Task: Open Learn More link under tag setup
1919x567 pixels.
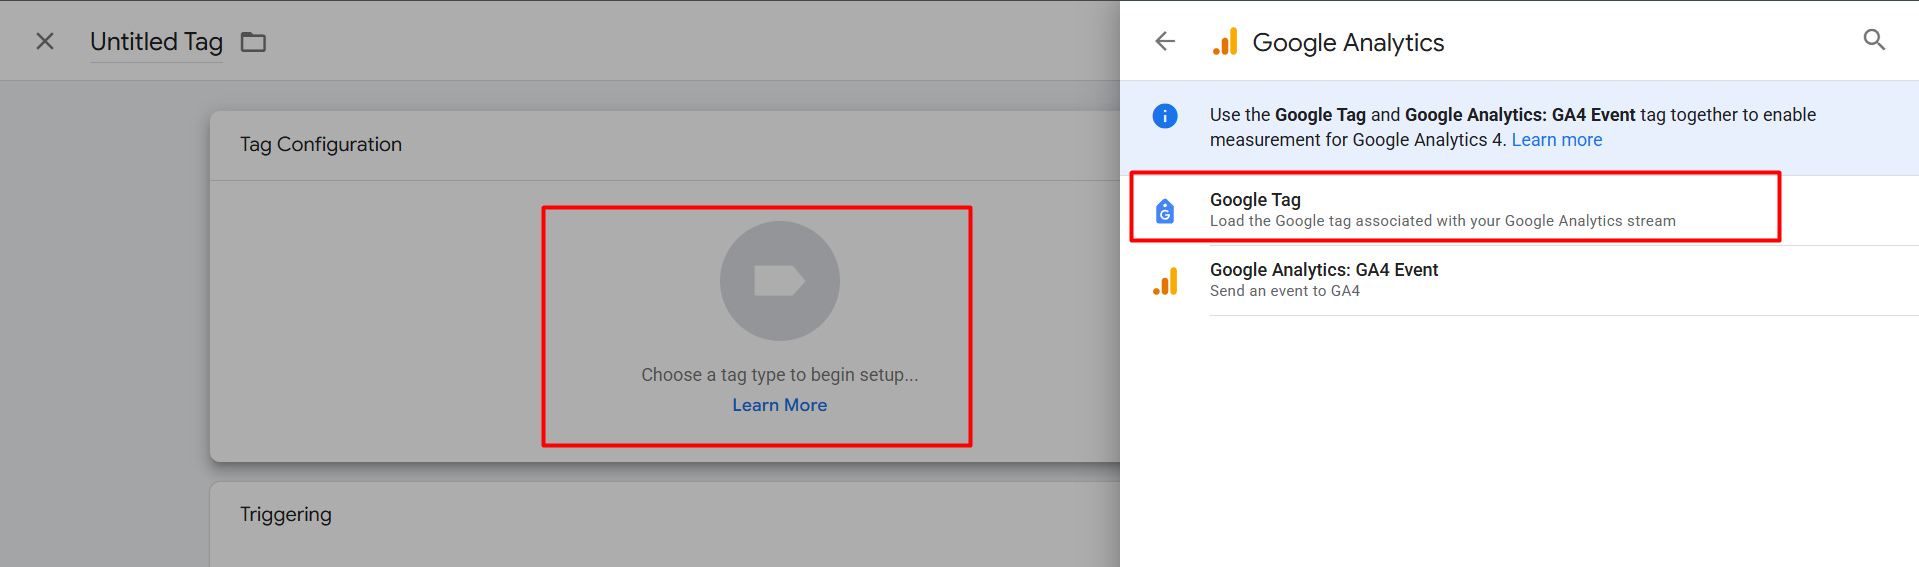Action: pyautogui.click(x=779, y=405)
